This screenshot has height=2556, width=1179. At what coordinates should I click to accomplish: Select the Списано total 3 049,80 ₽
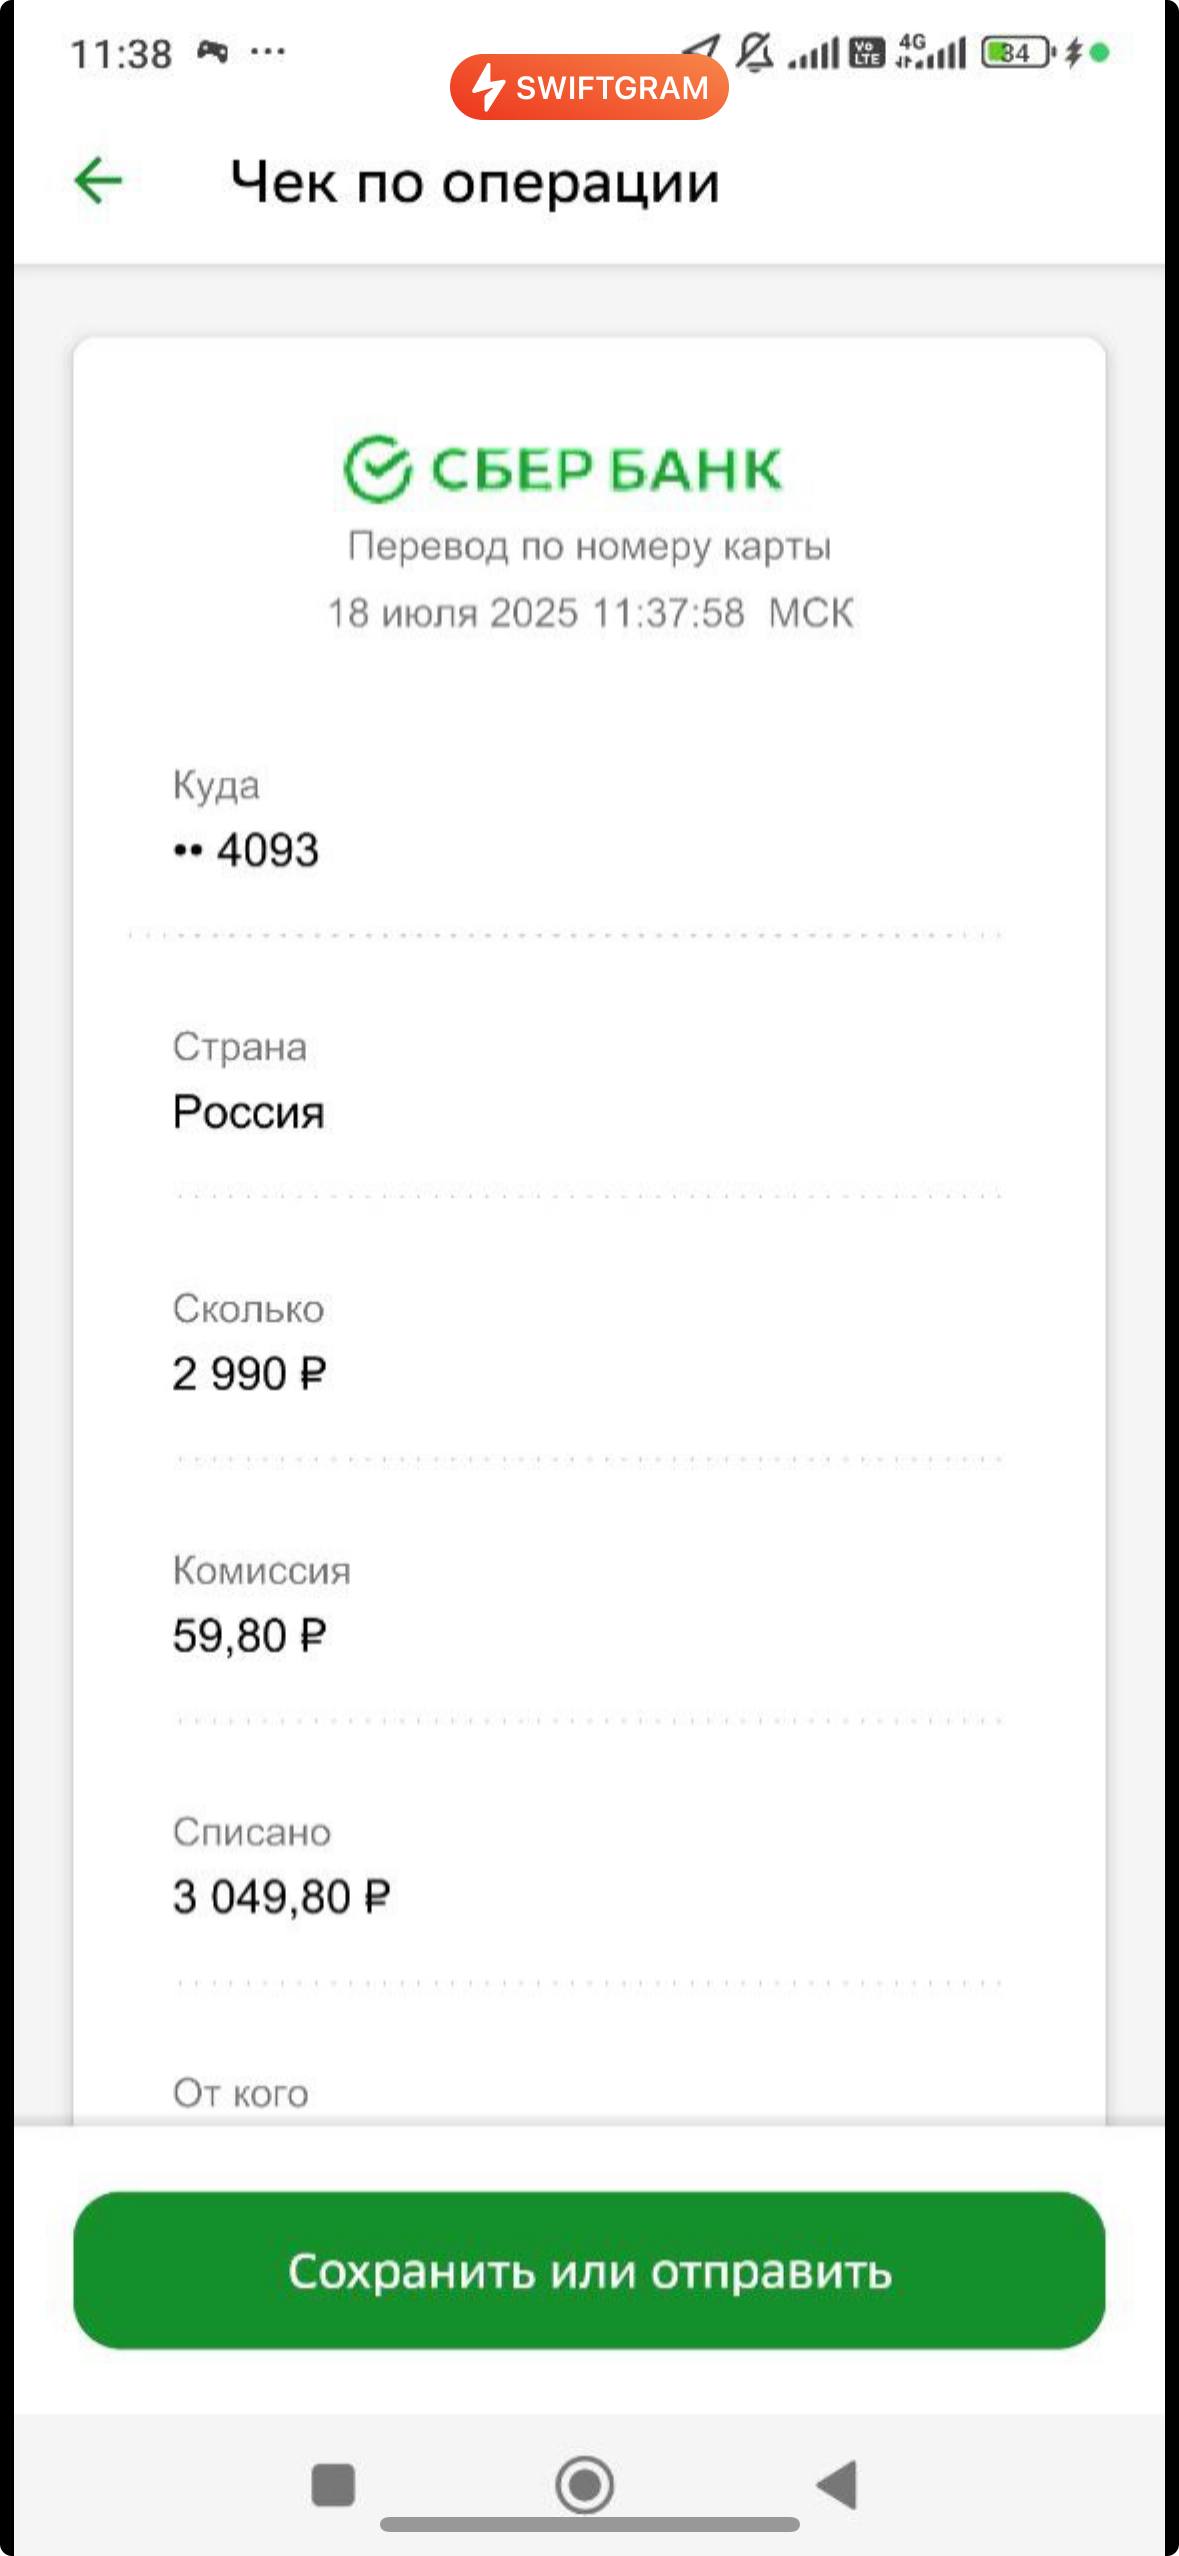(x=281, y=1897)
